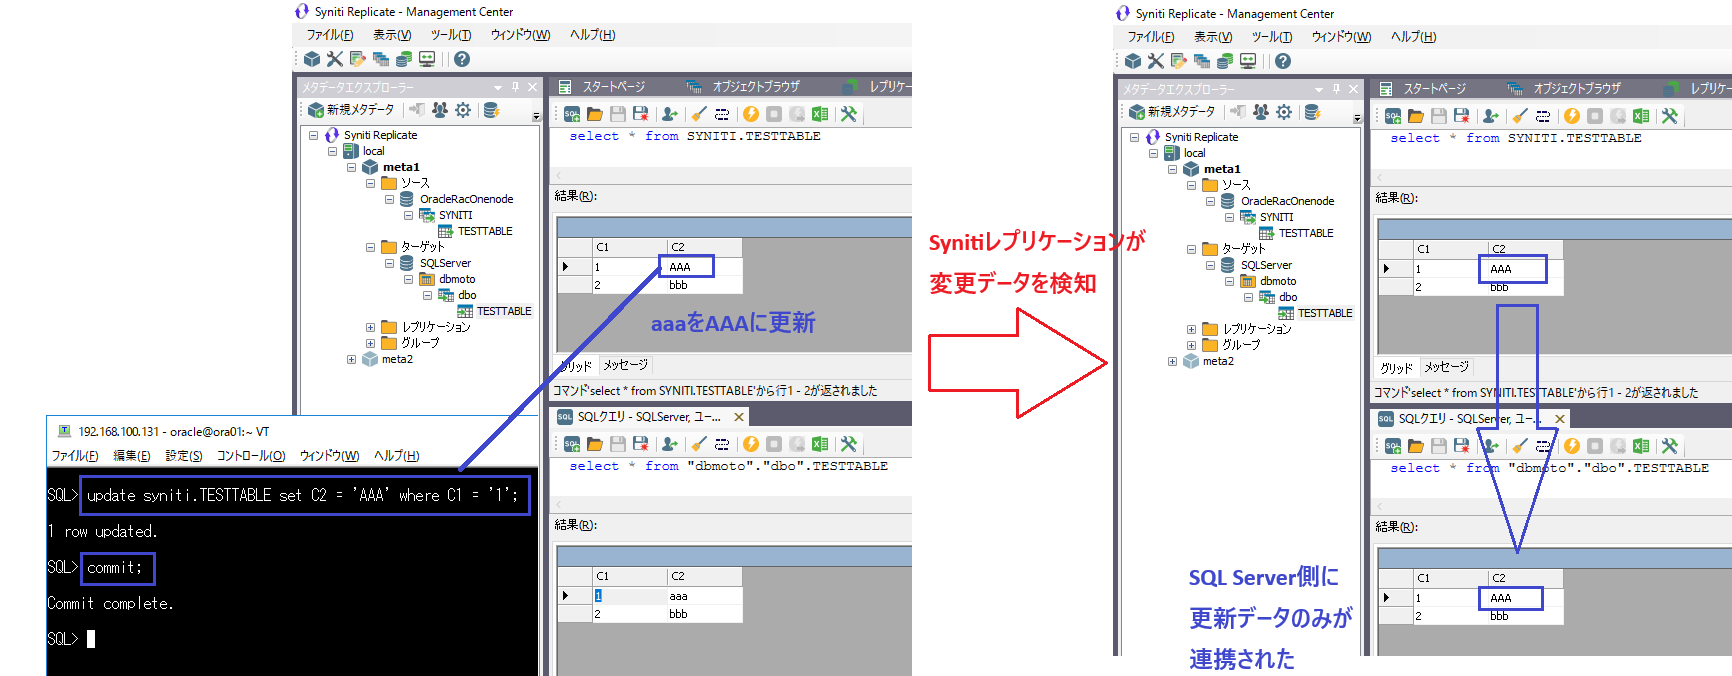Image resolution: width=1732 pixels, height=676 pixels.
Task: Left window: open メタデータエクスプローラー header dropdown arrow
Action: click(498, 87)
